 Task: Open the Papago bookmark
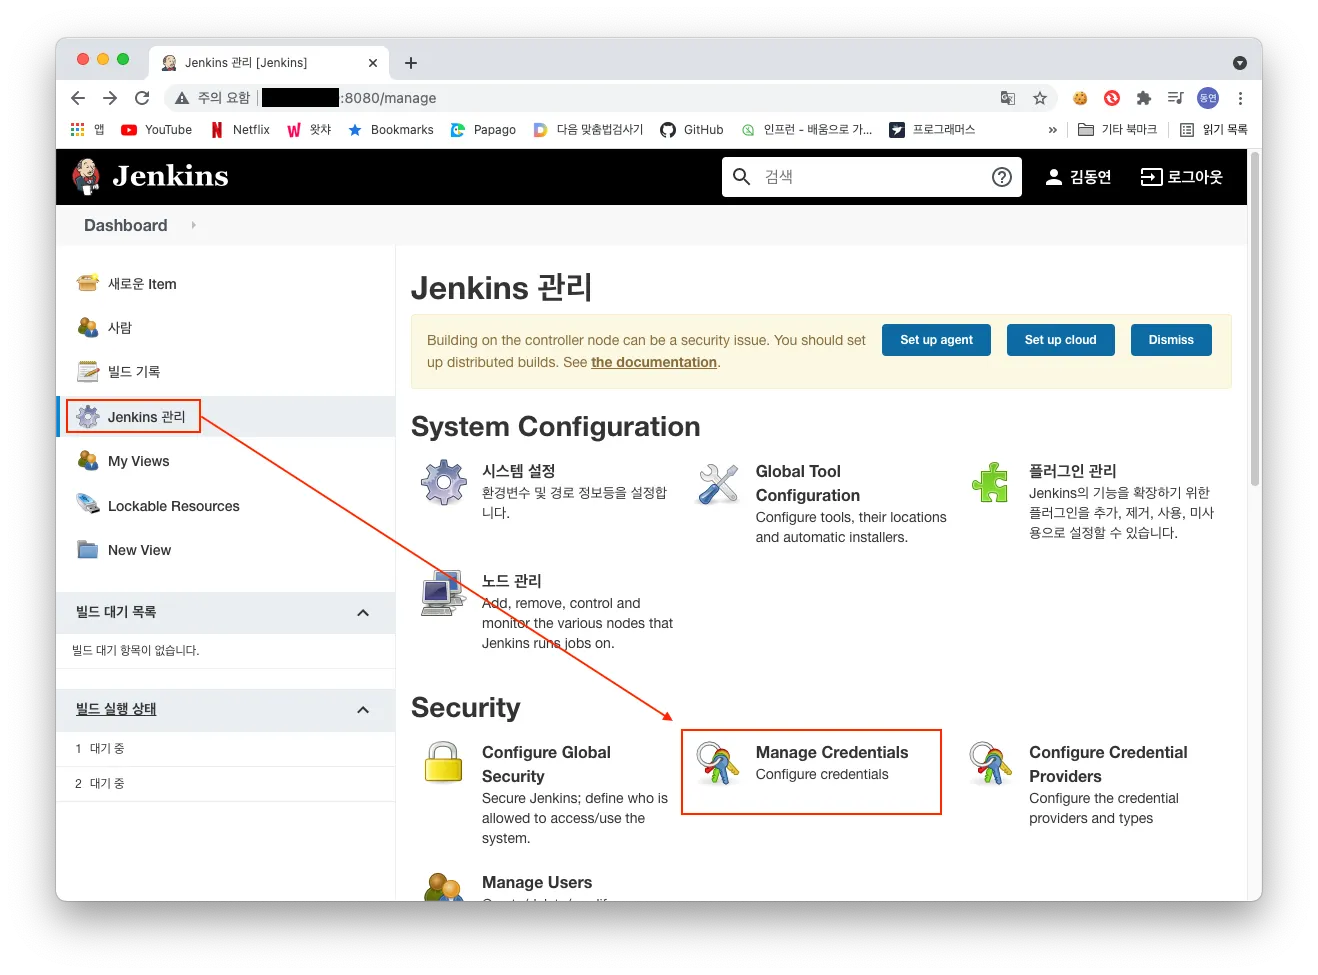click(x=483, y=130)
